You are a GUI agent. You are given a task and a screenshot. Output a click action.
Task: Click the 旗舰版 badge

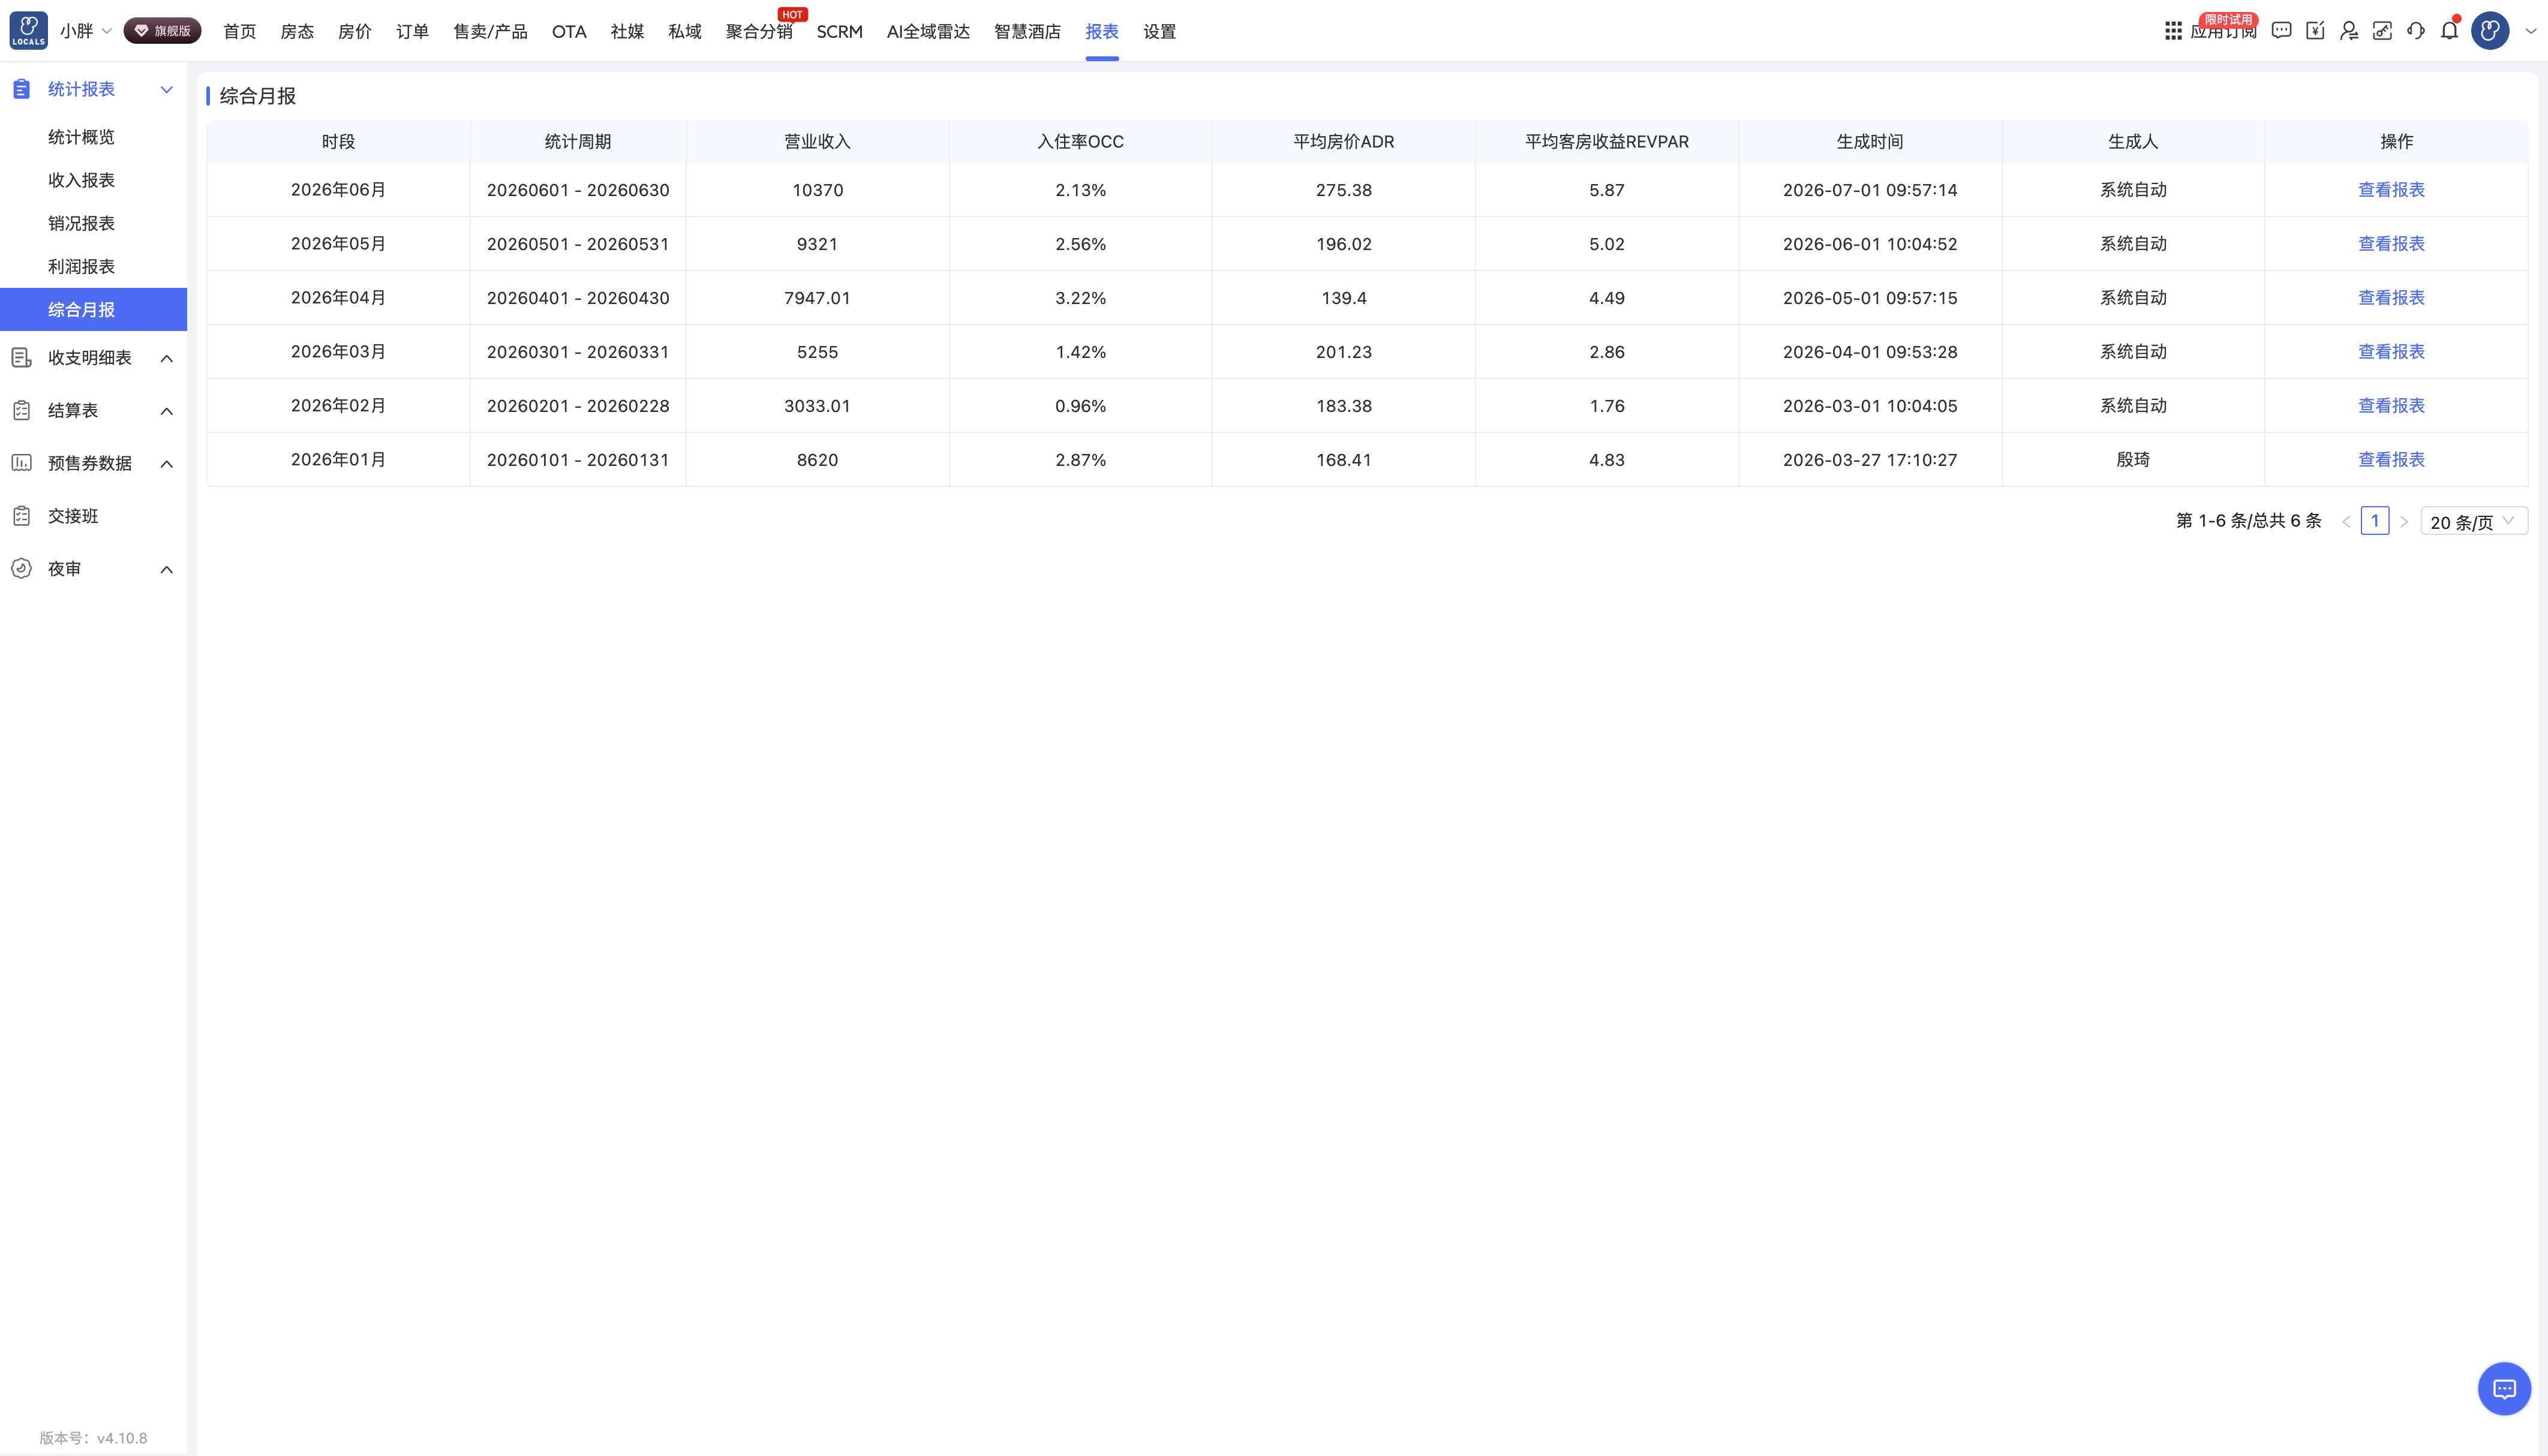pos(162,31)
